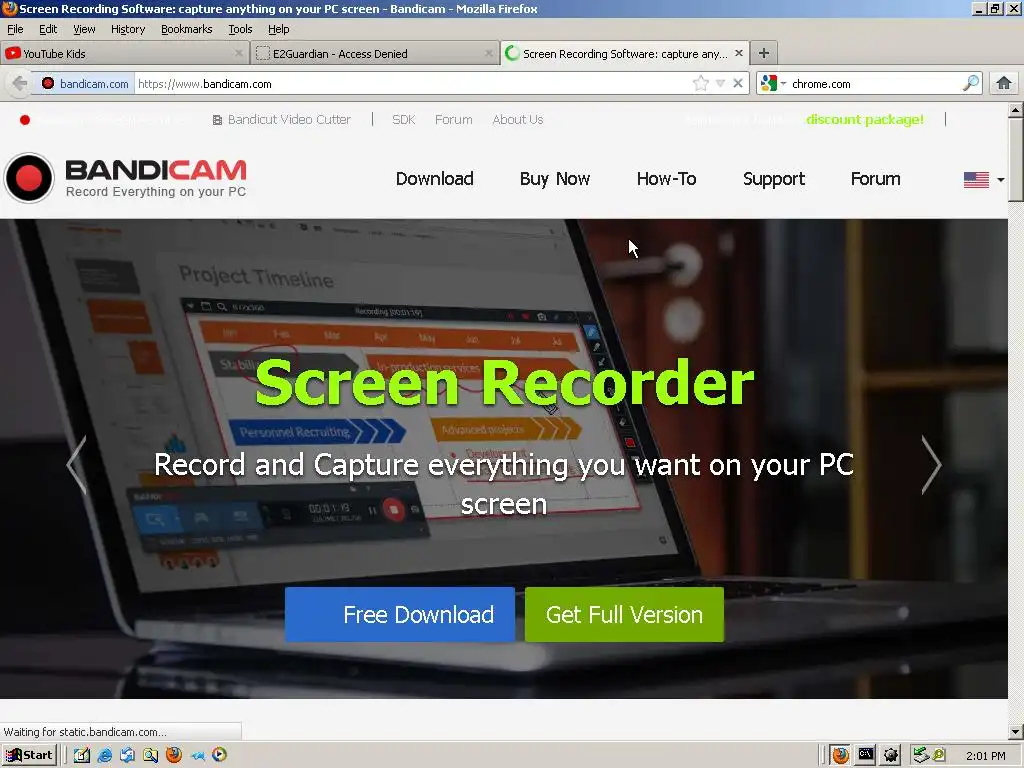Viewport: 1024px width, 768px height.
Task: Open the Help menu
Action: click(x=279, y=29)
